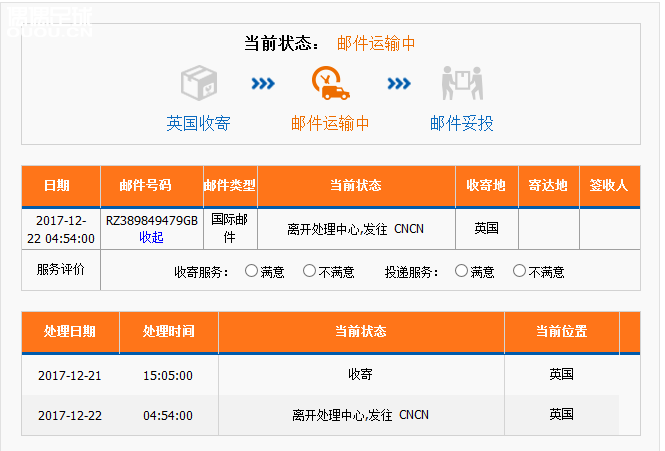Click the gray package box icon
This screenshot has height=451, width=665.
(x=198, y=84)
